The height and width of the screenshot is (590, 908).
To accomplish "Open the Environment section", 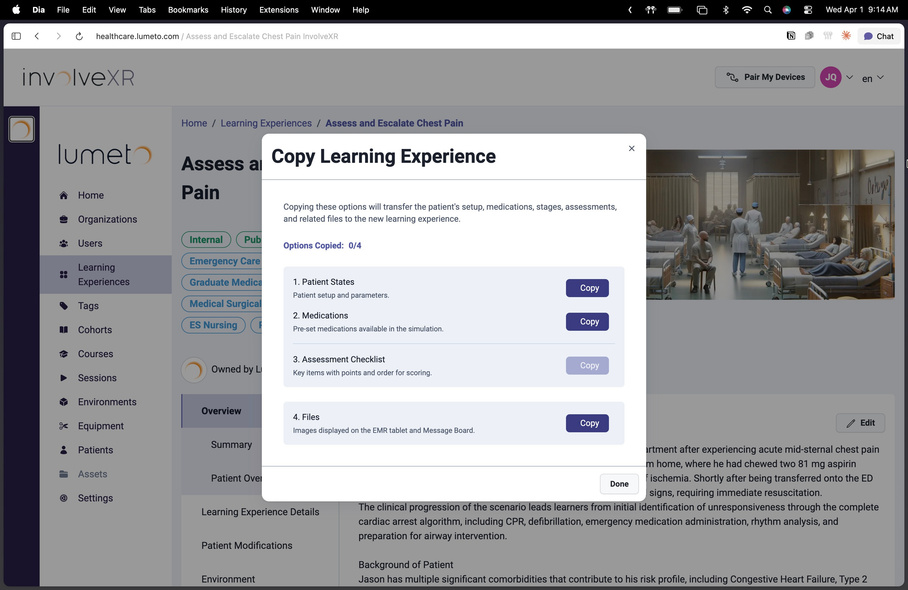I will click(x=228, y=579).
